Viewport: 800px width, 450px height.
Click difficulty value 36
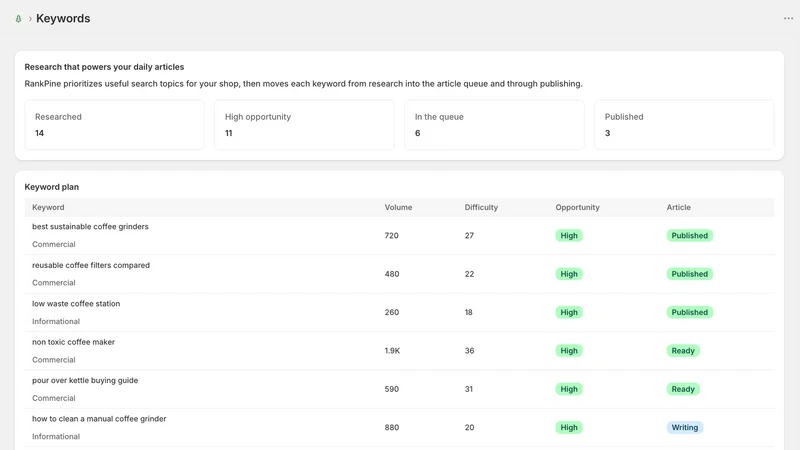pos(469,351)
